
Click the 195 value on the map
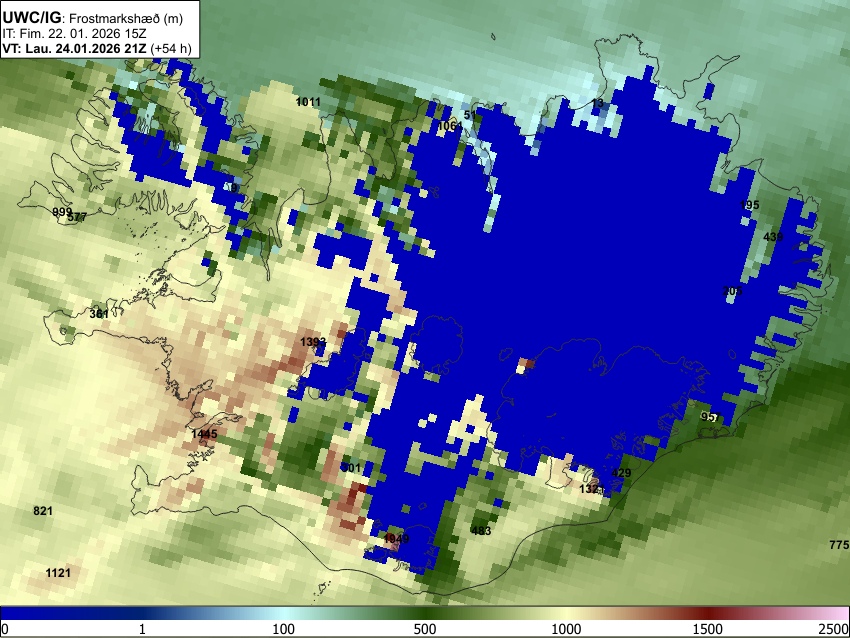[x=750, y=205]
